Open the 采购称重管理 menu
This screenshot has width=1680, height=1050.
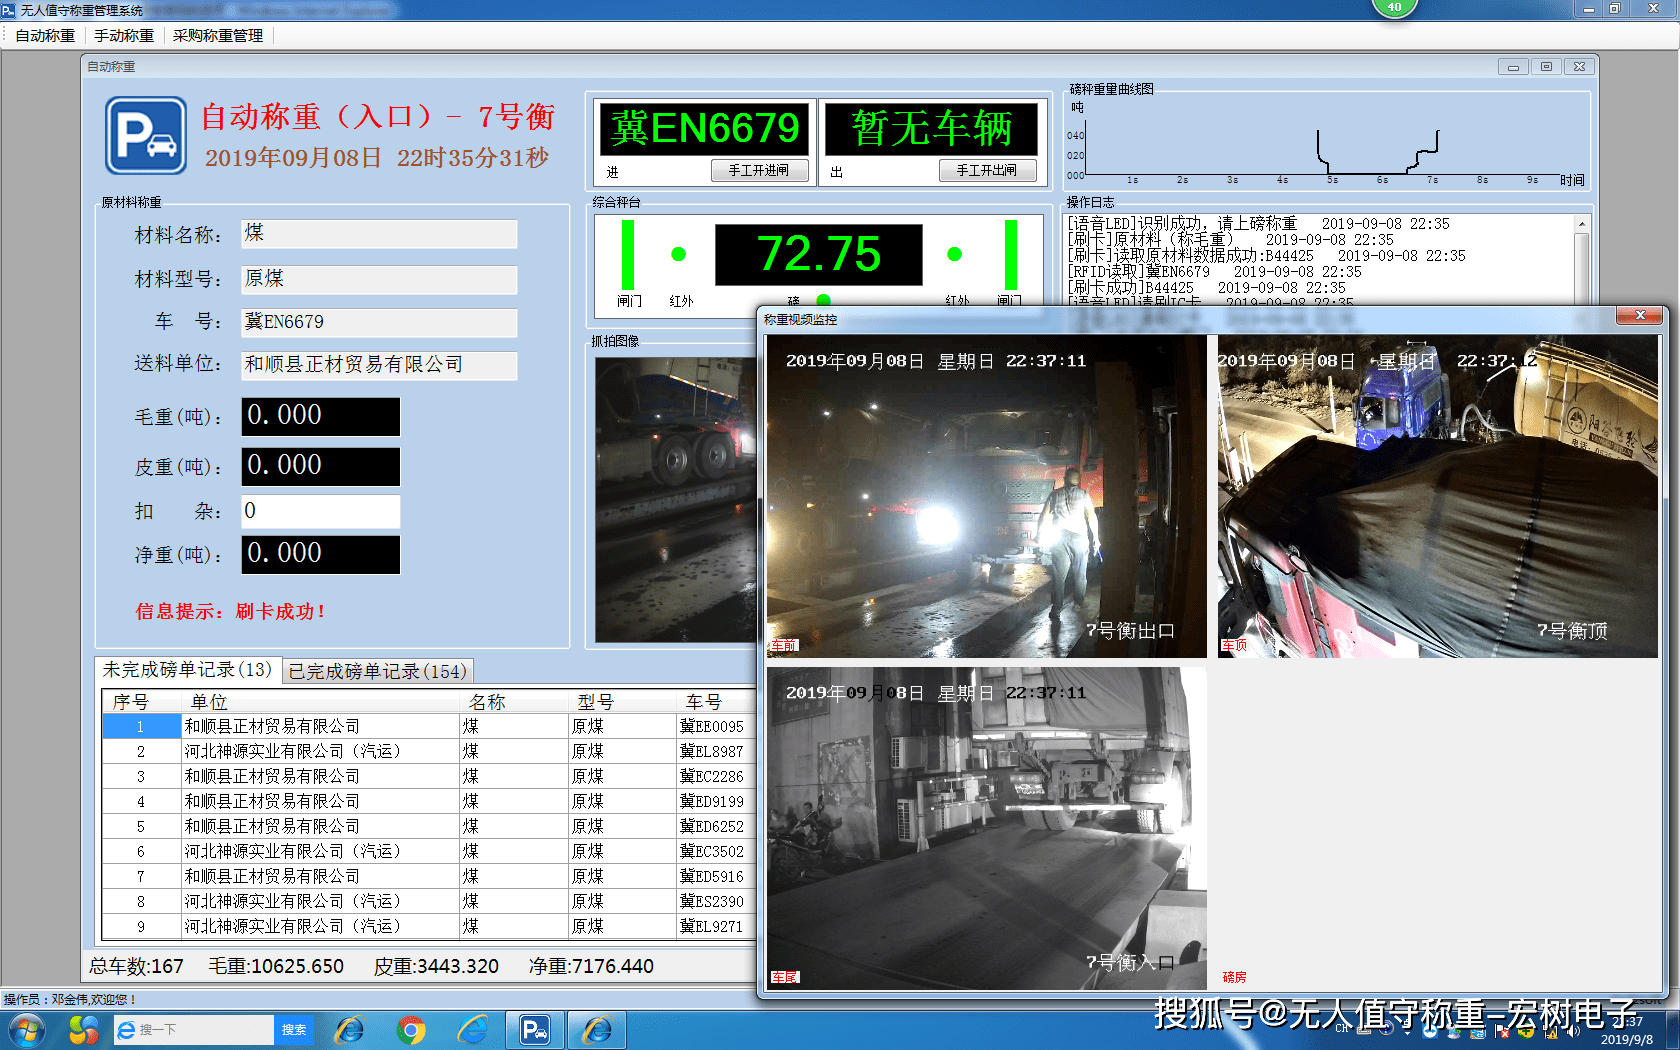coord(218,35)
